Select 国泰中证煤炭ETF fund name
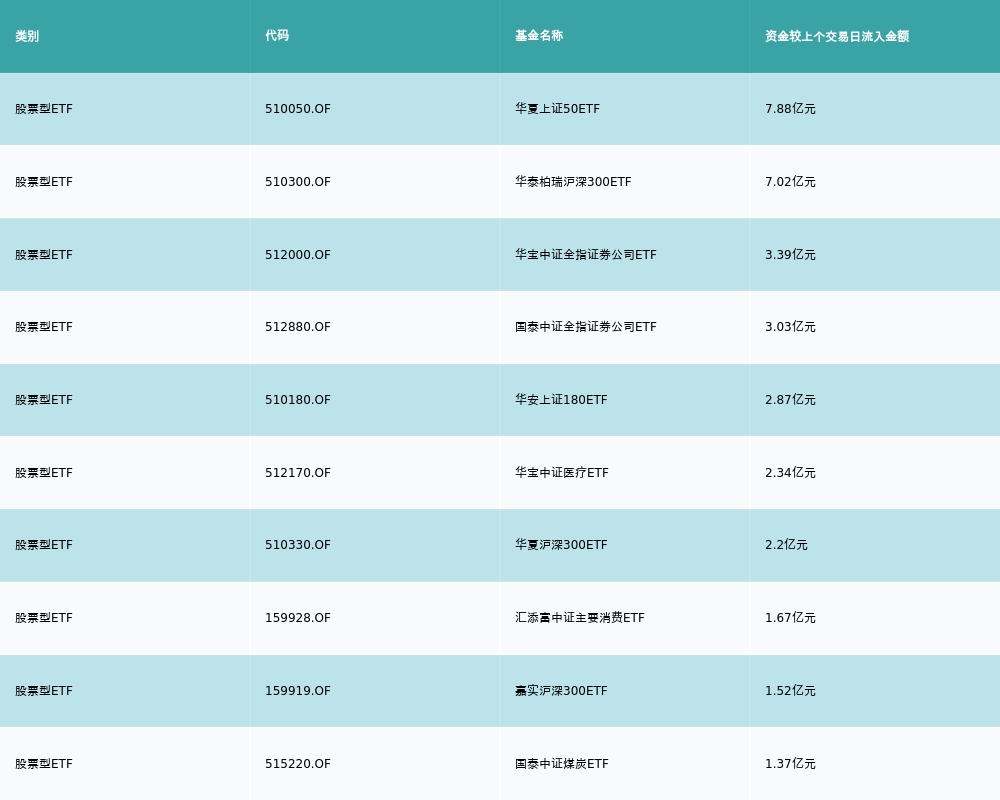The height and width of the screenshot is (800, 1000). (562, 764)
